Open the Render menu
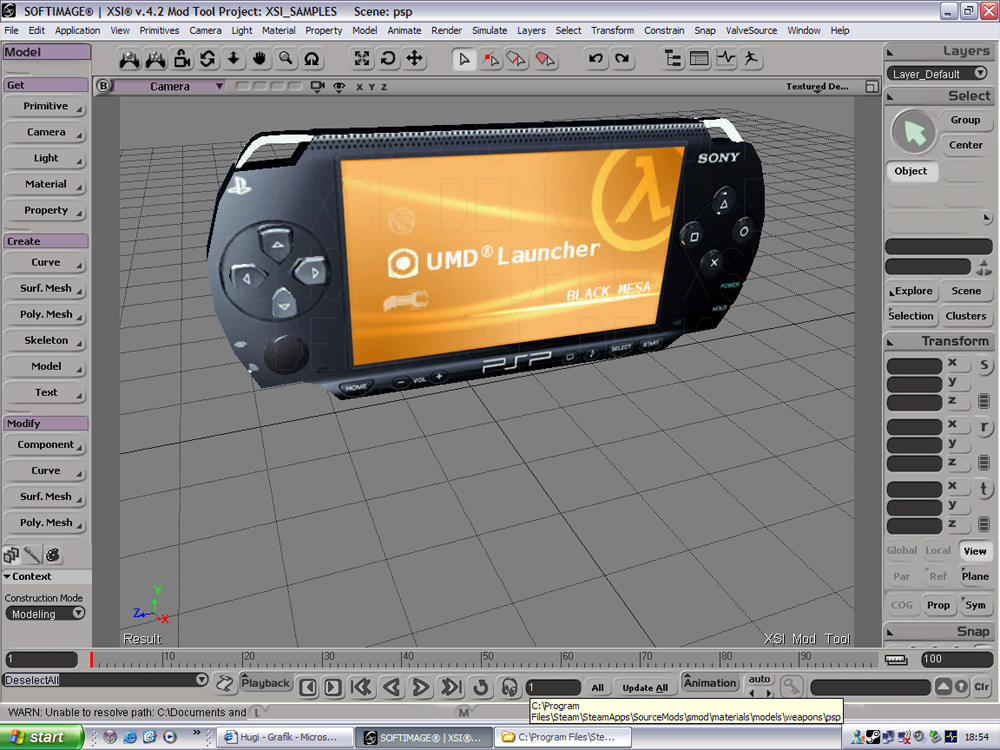This screenshot has width=1000, height=750. click(x=446, y=30)
